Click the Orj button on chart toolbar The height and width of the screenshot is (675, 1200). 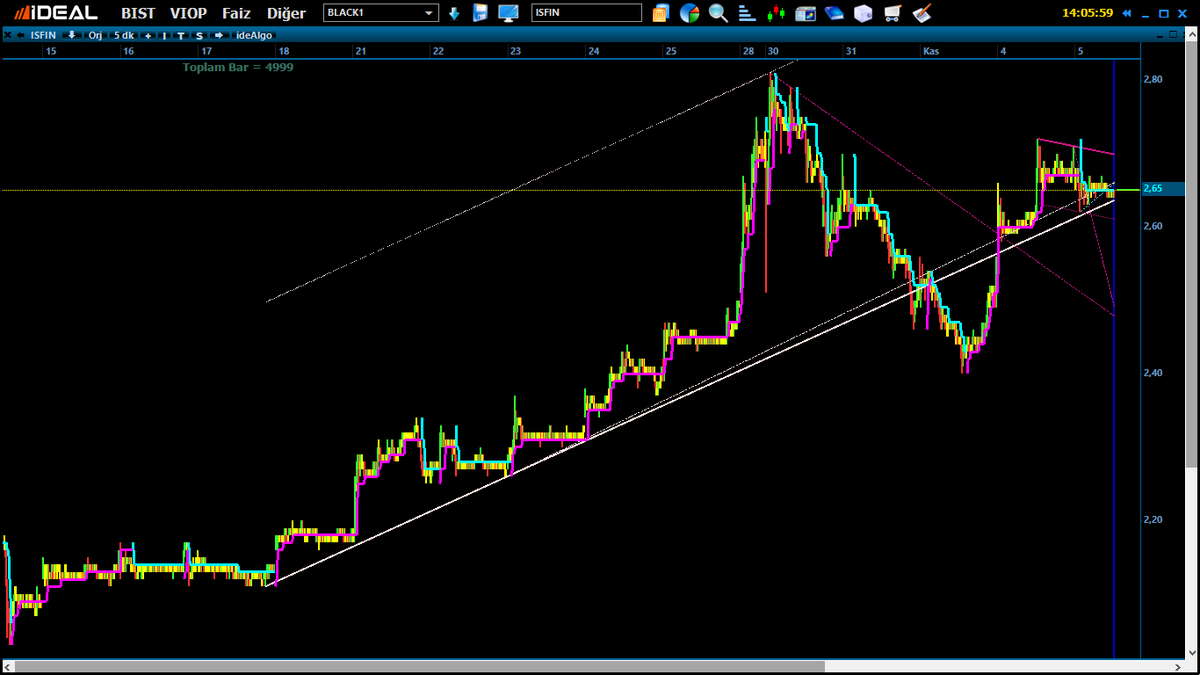coord(95,35)
